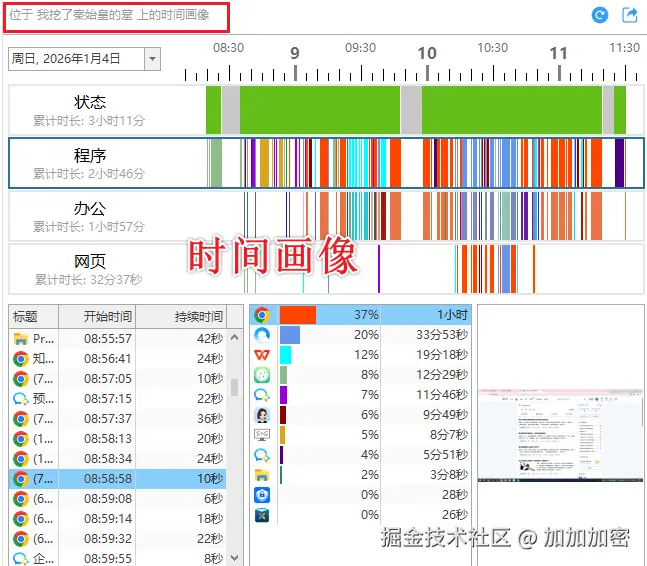
Task: Click the 3分8秒 duration value
Action: point(449,475)
